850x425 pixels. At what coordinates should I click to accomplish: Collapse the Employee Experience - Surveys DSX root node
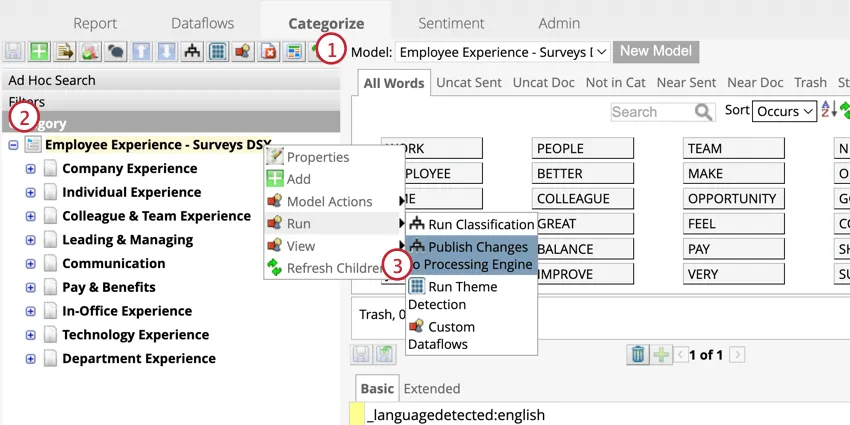pyautogui.click(x=14, y=145)
